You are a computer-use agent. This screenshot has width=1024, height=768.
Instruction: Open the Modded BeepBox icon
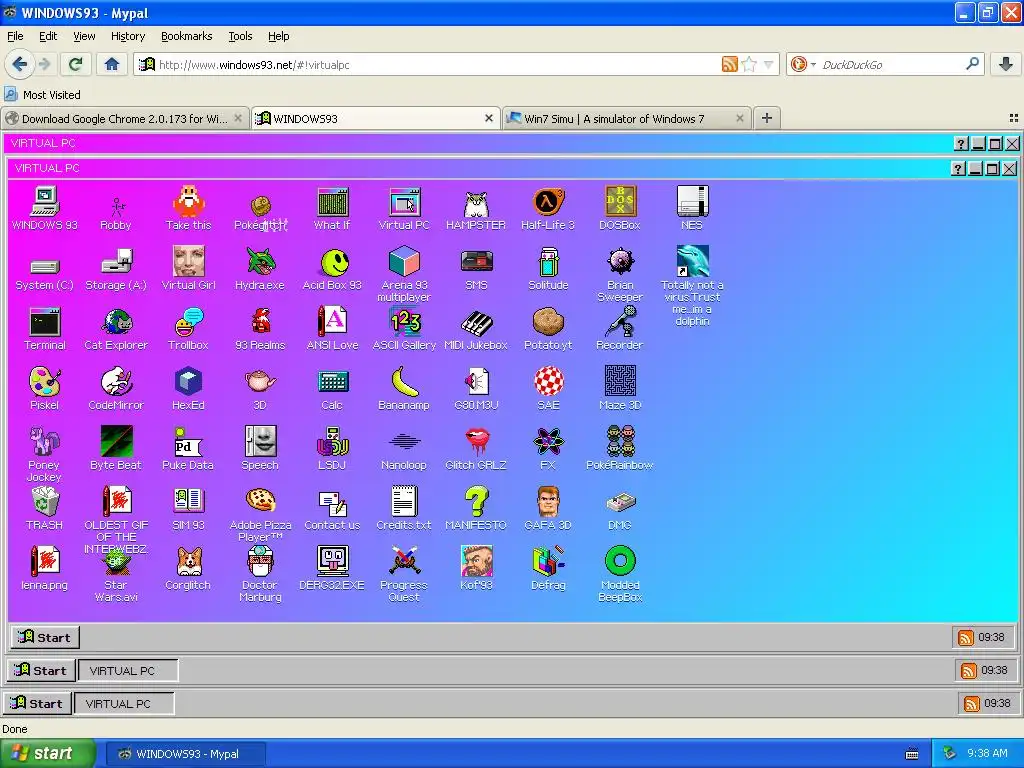tap(620, 573)
